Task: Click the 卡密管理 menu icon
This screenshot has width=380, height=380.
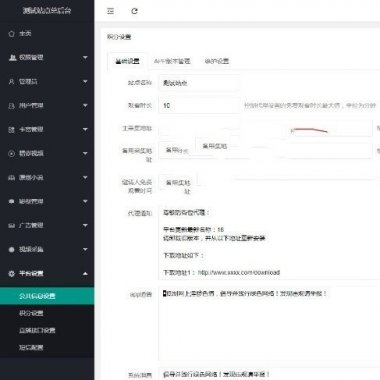Action: (12, 130)
